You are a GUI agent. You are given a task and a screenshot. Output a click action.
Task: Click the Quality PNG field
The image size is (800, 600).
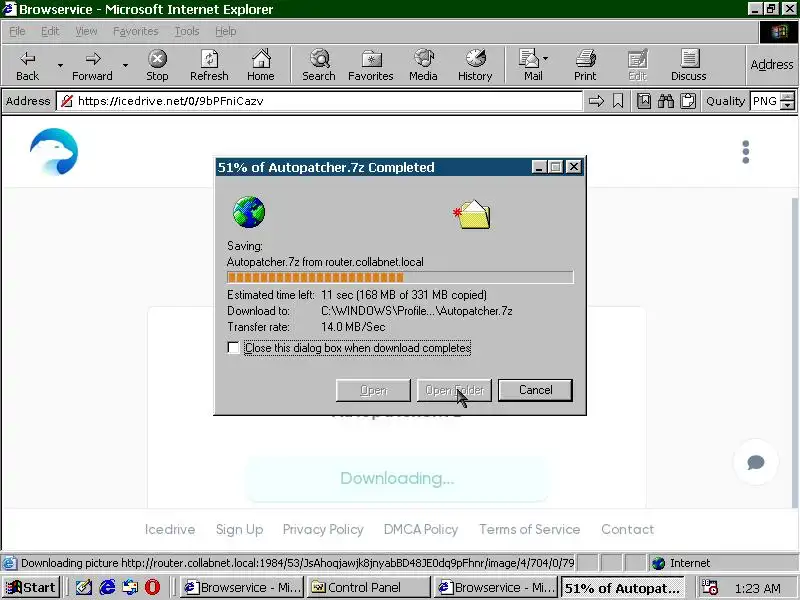click(765, 101)
